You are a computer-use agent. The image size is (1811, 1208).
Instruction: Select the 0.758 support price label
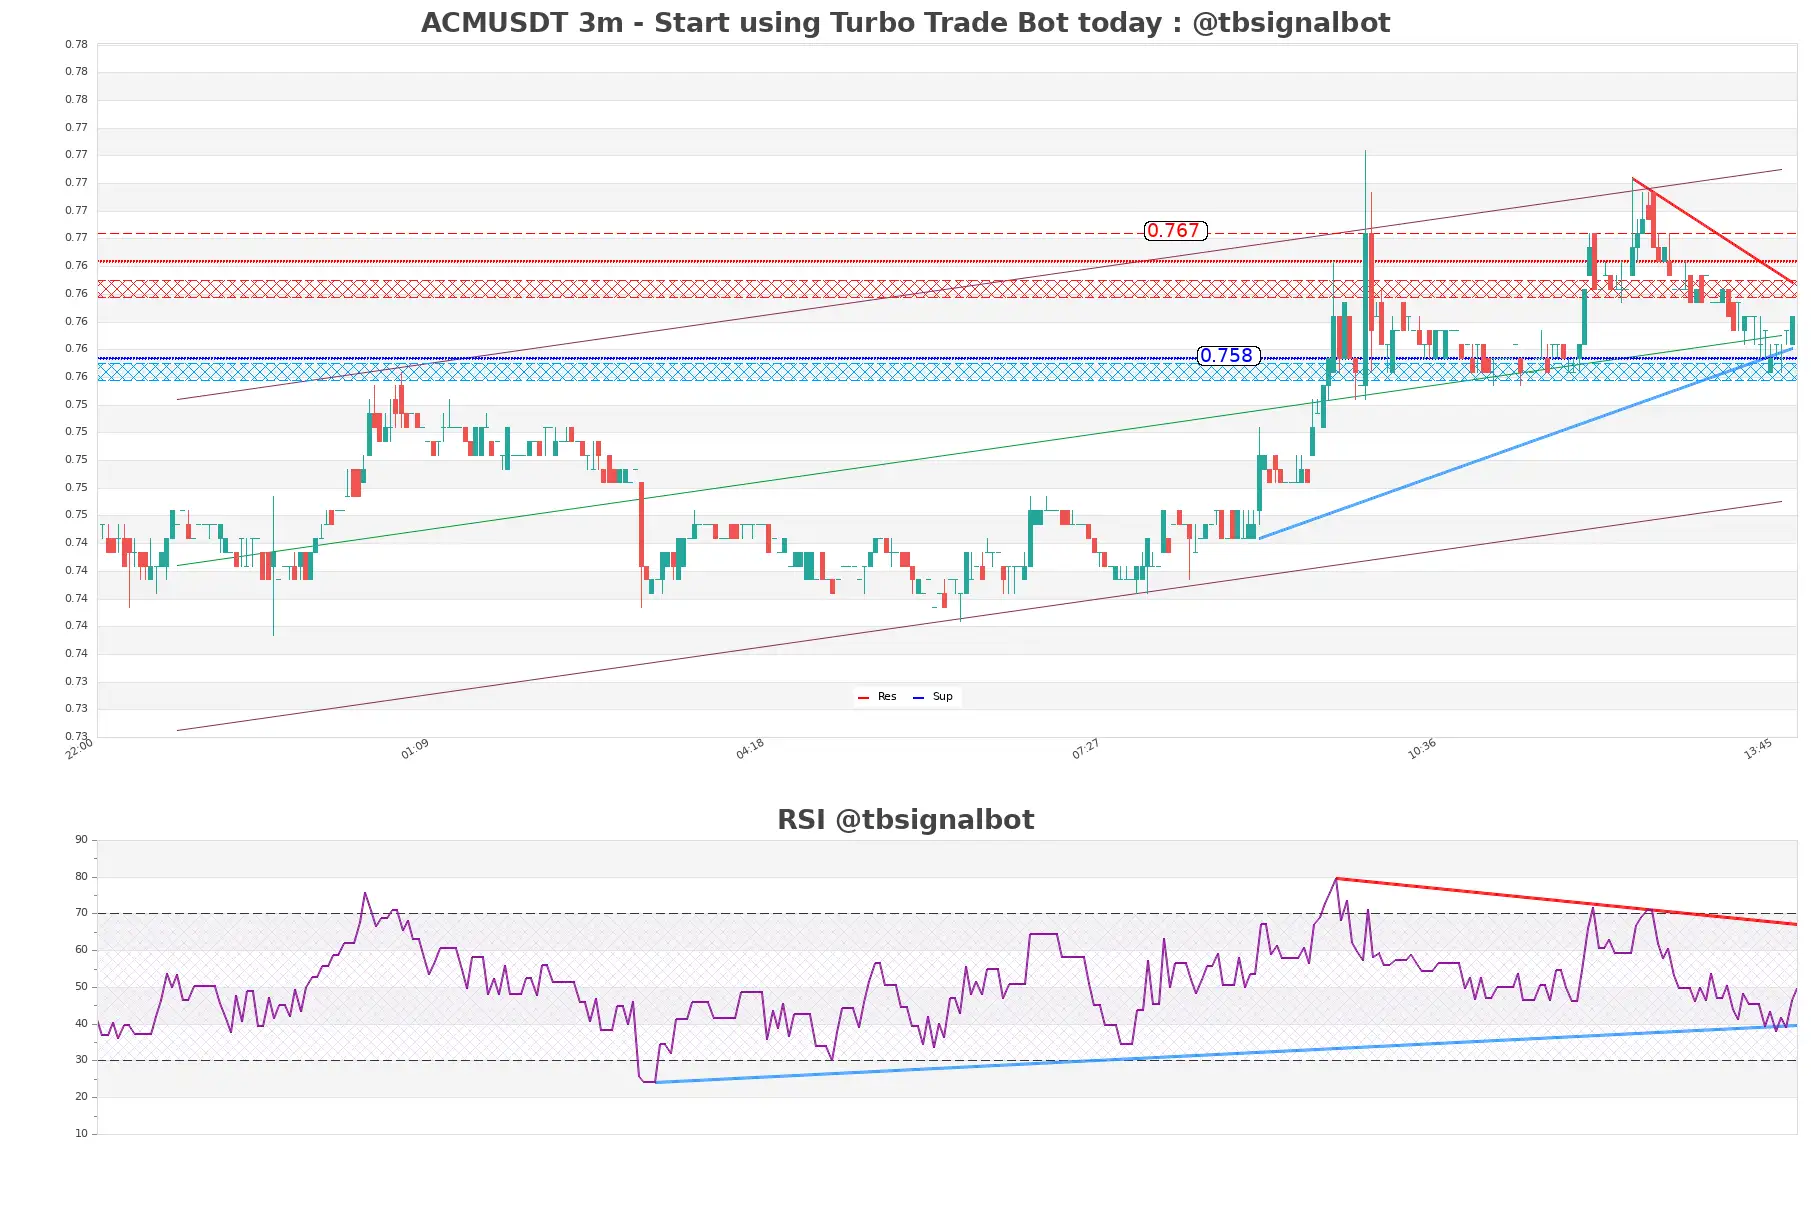(x=1228, y=356)
